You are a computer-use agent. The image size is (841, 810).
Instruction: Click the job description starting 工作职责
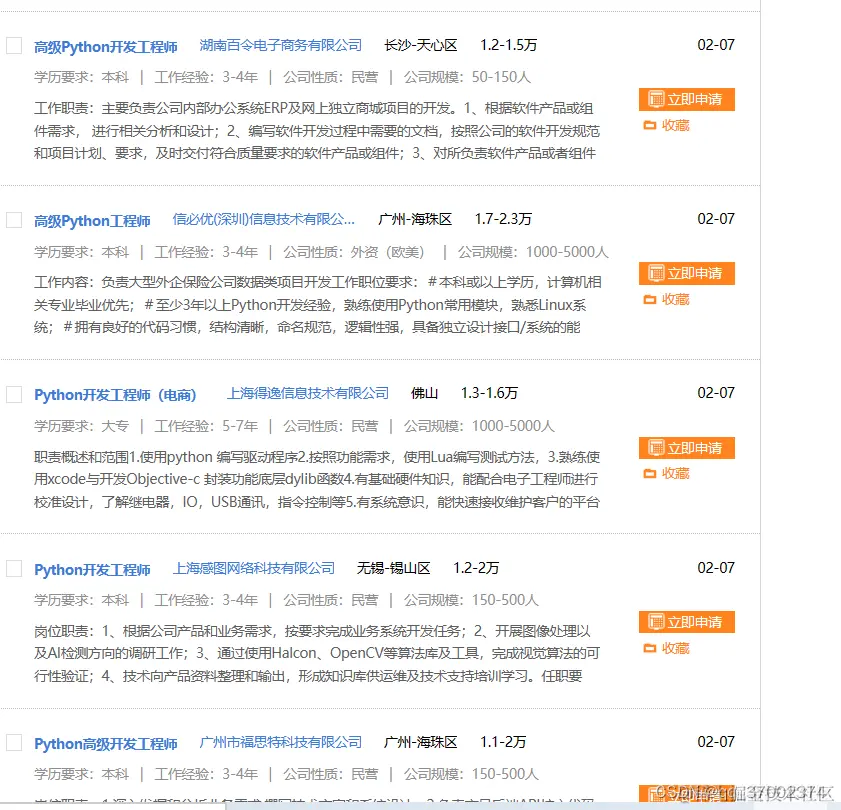[316, 131]
